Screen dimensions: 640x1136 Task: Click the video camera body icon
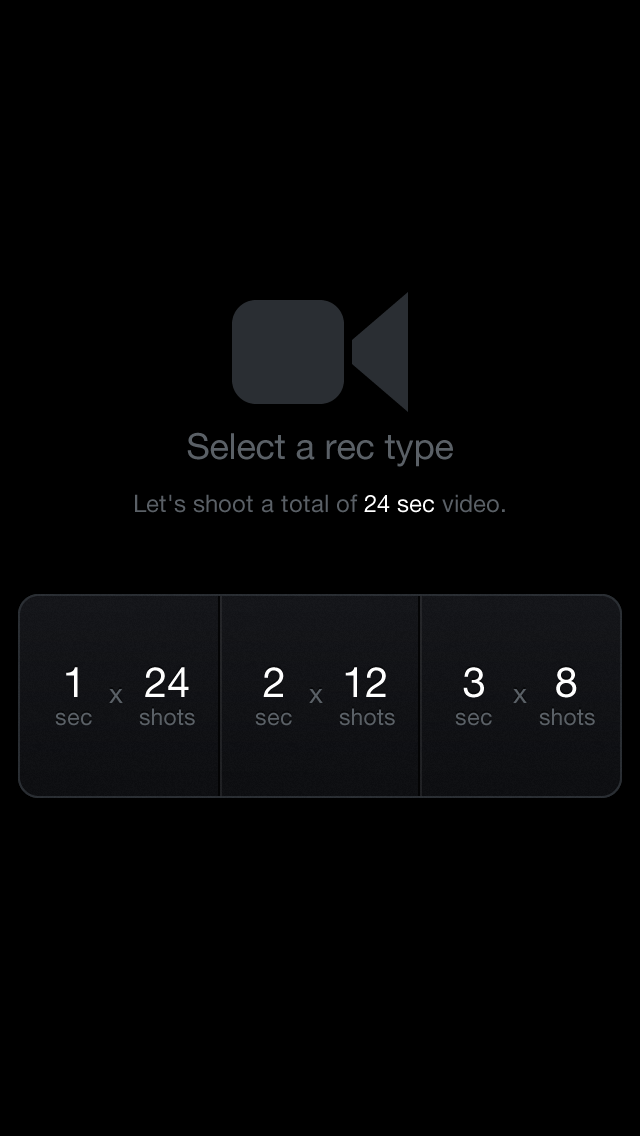[288, 352]
